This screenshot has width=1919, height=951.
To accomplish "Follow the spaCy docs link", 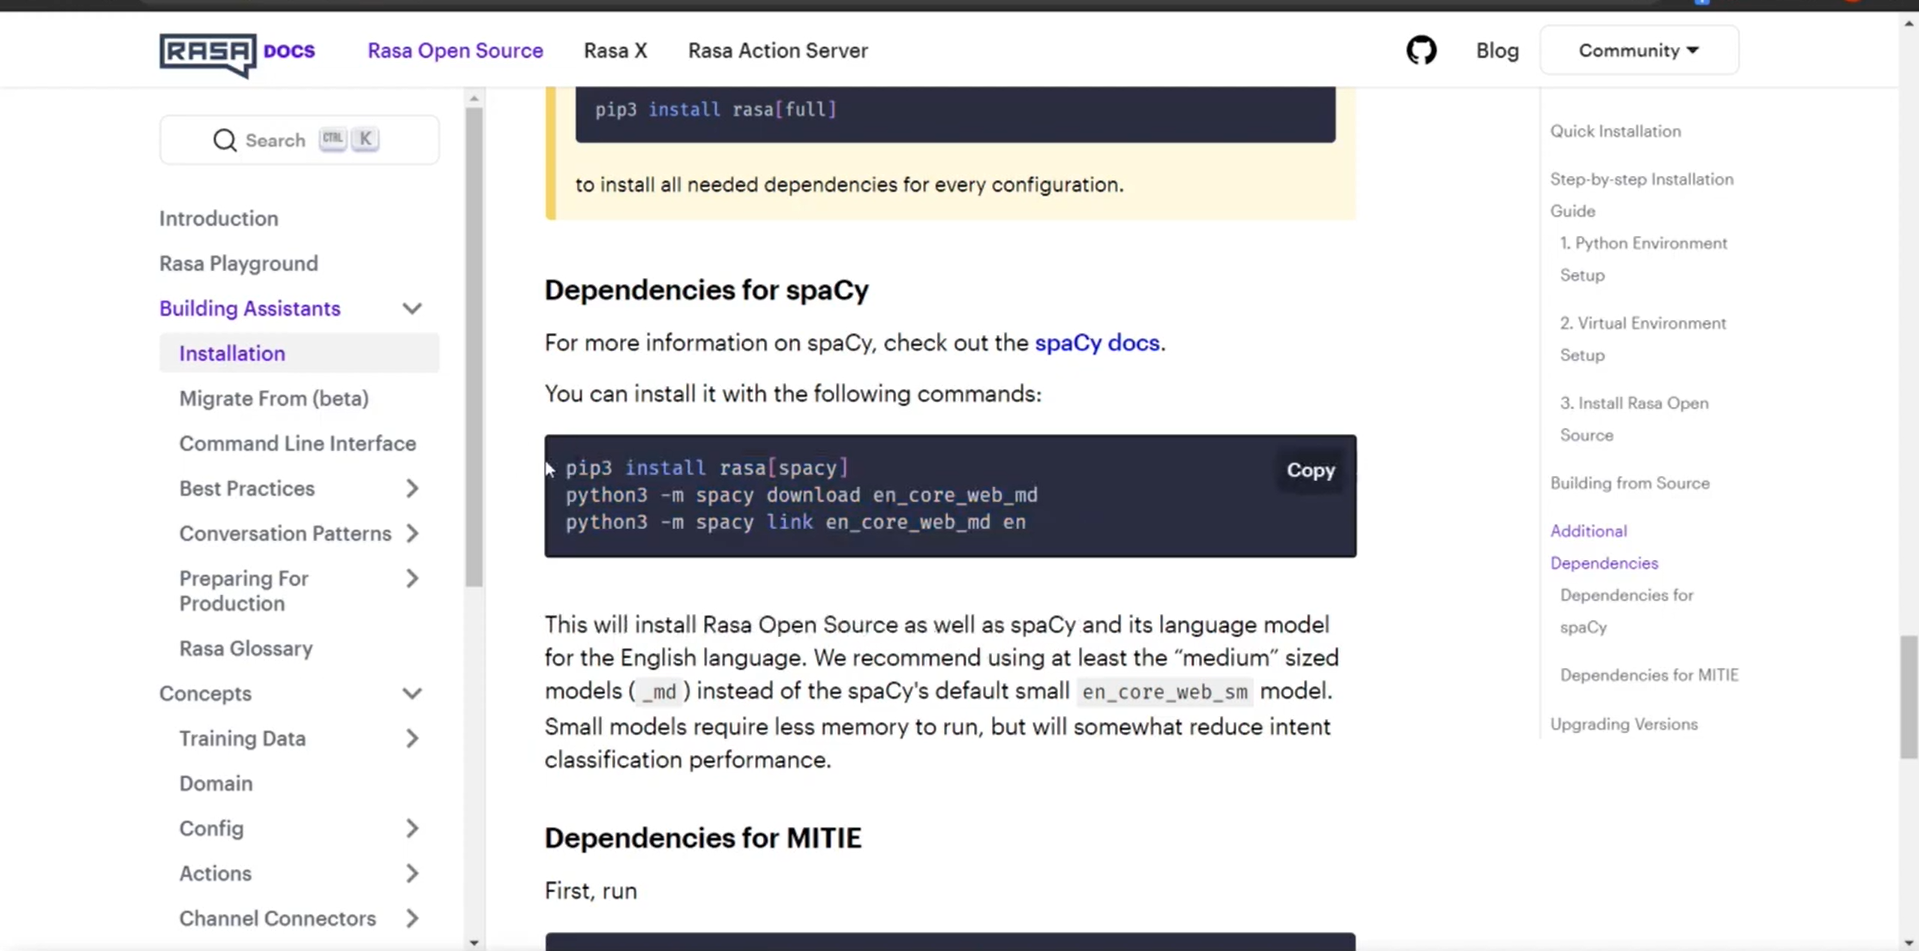I will [1097, 342].
